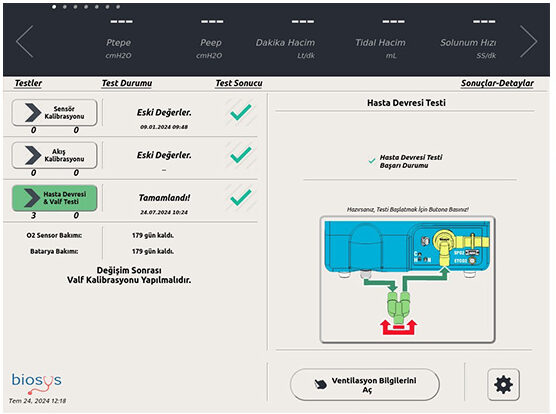Open the Sonuçlar-Detaylar header
The height and width of the screenshot is (414, 556).
pyautogui.click(x=497, y=83)
